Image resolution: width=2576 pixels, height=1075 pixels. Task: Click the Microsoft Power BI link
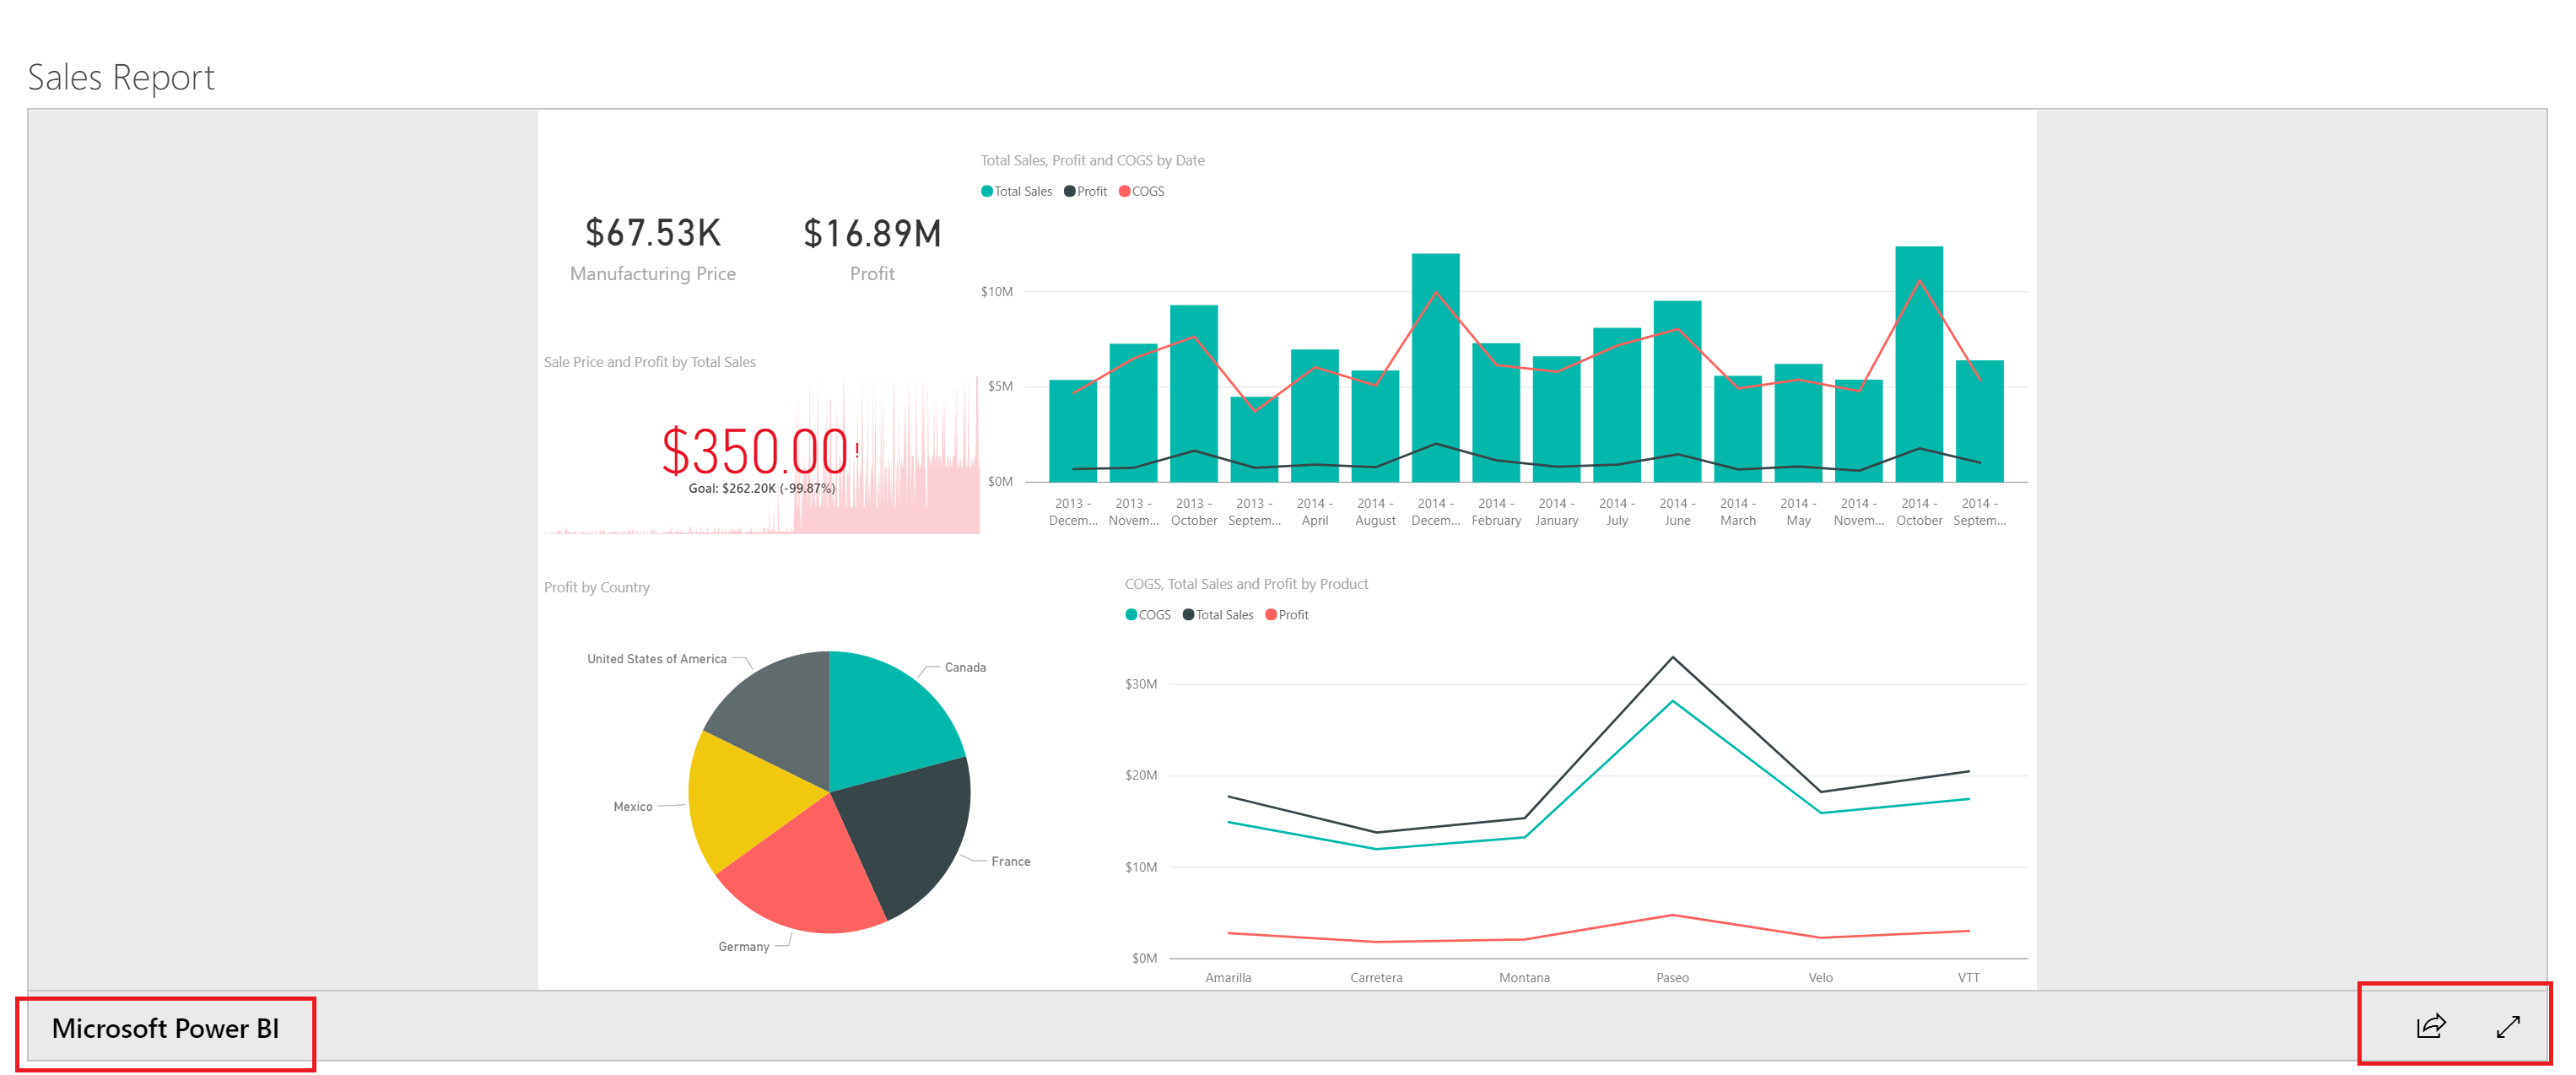click(165, 1028)
